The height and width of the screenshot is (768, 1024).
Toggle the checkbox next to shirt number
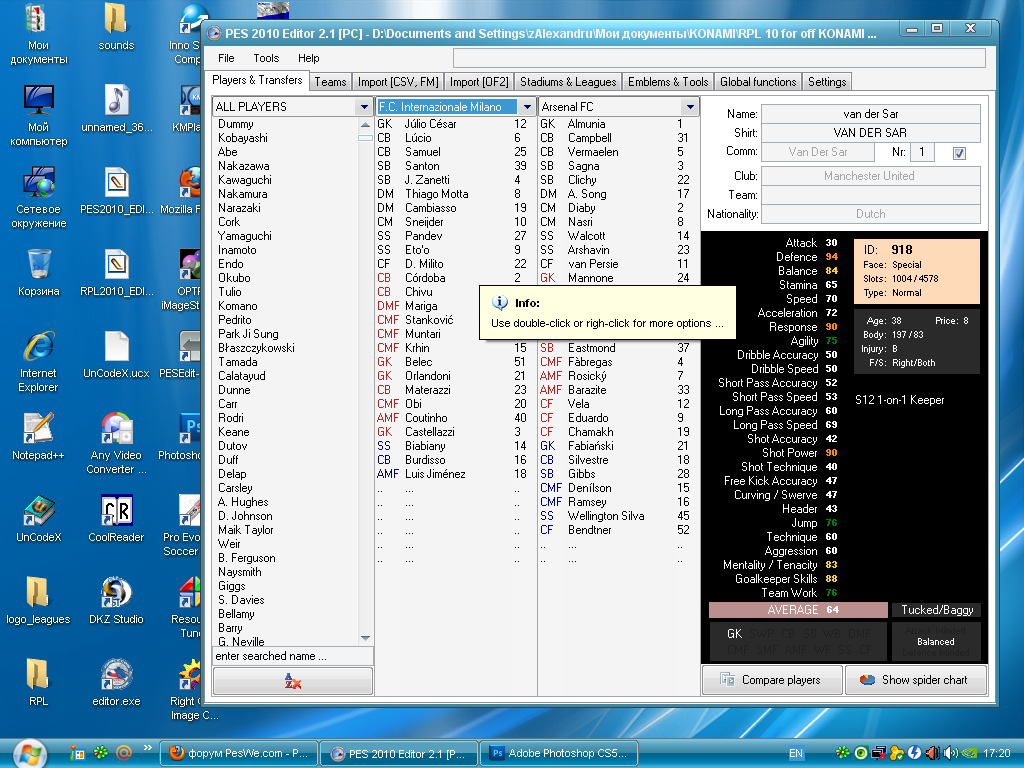(959, 153)
